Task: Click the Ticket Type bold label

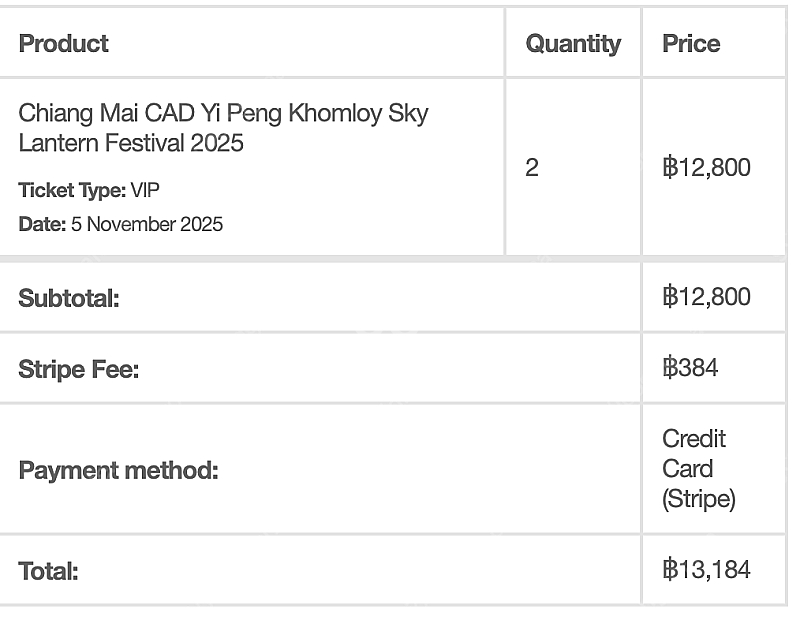Action: (x=72, y=190)
